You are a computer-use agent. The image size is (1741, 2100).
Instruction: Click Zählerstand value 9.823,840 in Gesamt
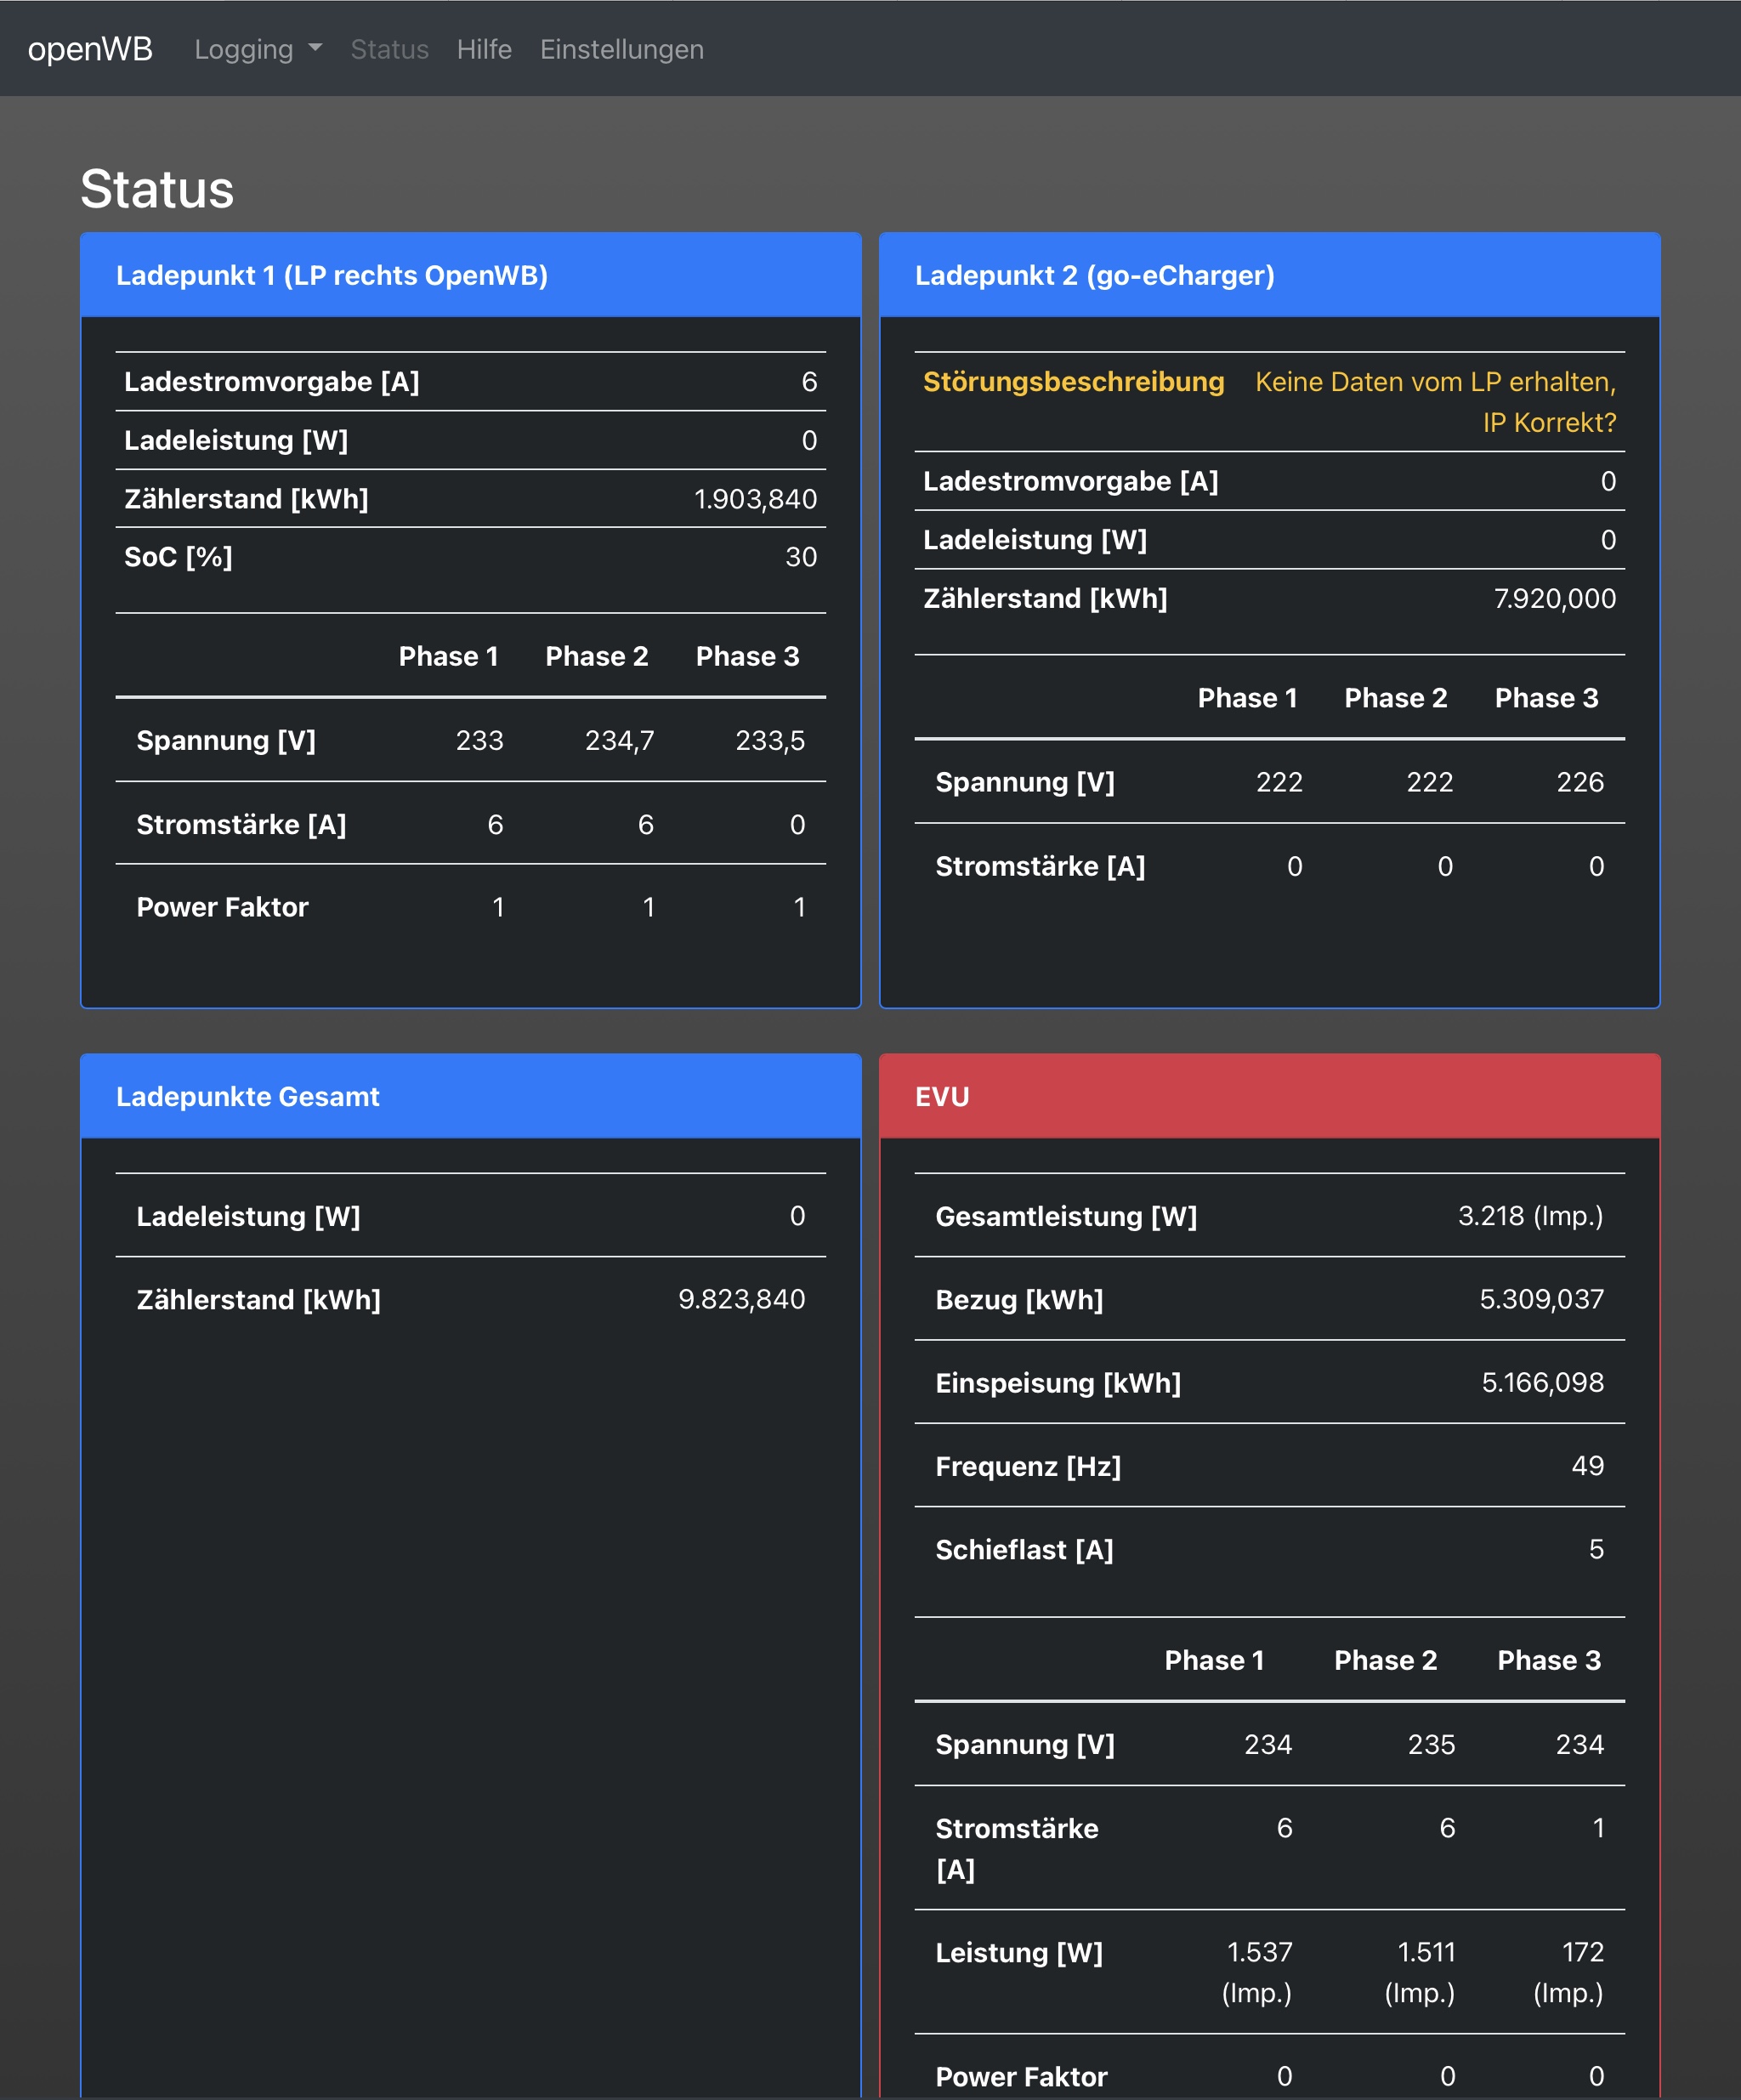741,1299
